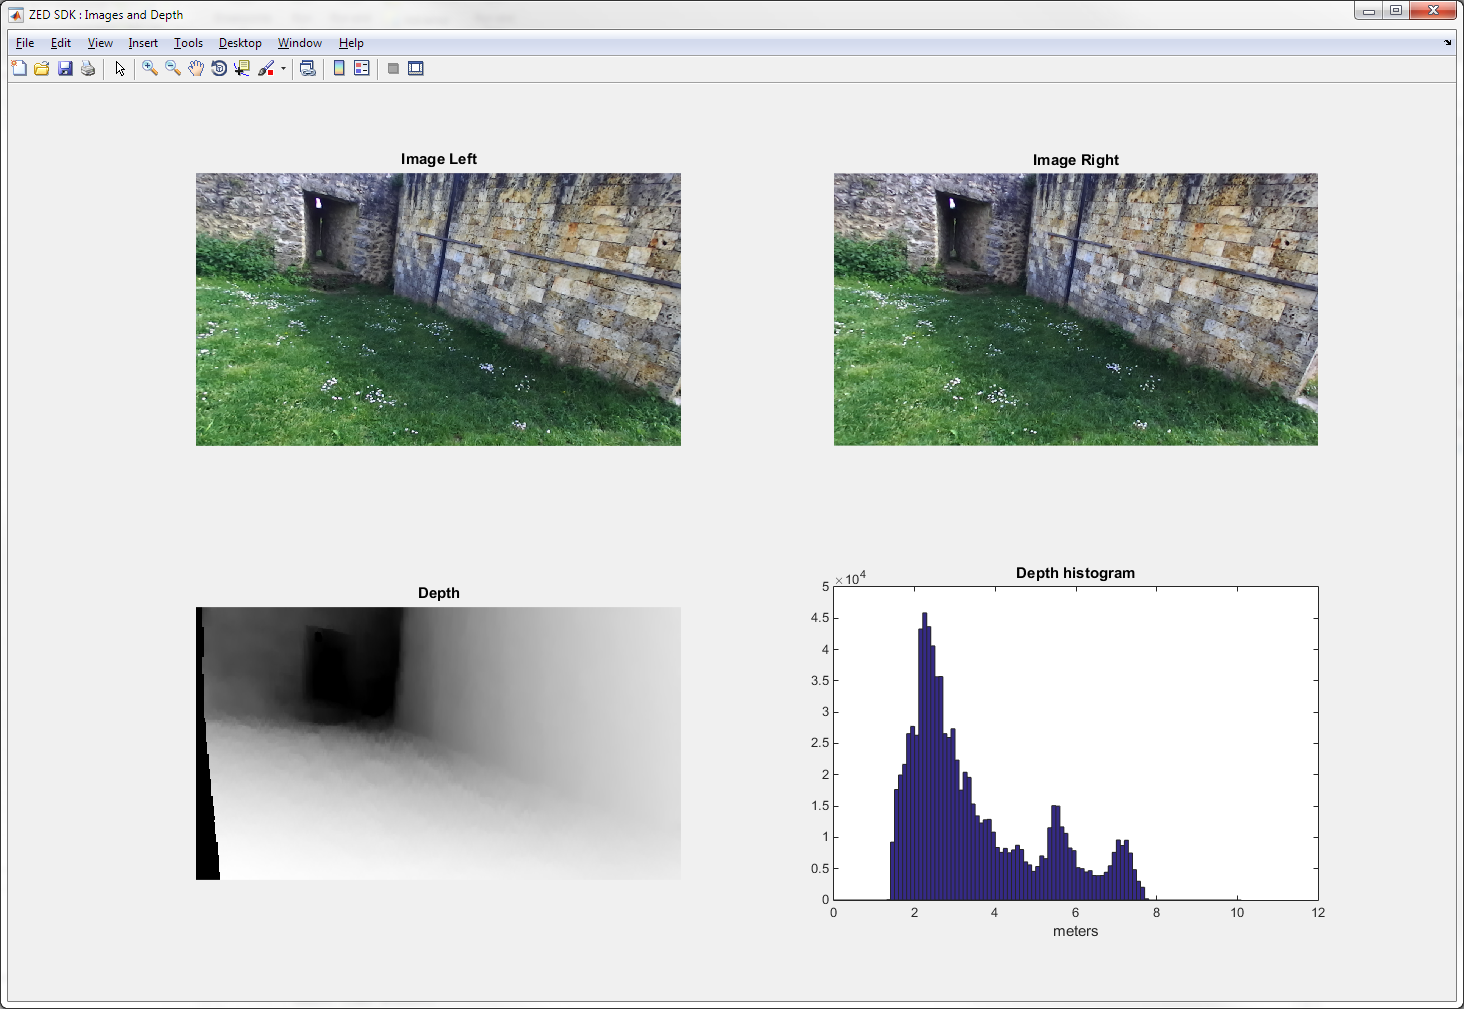This screenshot has width=1464, height=1009.
Task: Activate the Data Cursor tool
Action: pyautogui.click(x=242, y=68)
